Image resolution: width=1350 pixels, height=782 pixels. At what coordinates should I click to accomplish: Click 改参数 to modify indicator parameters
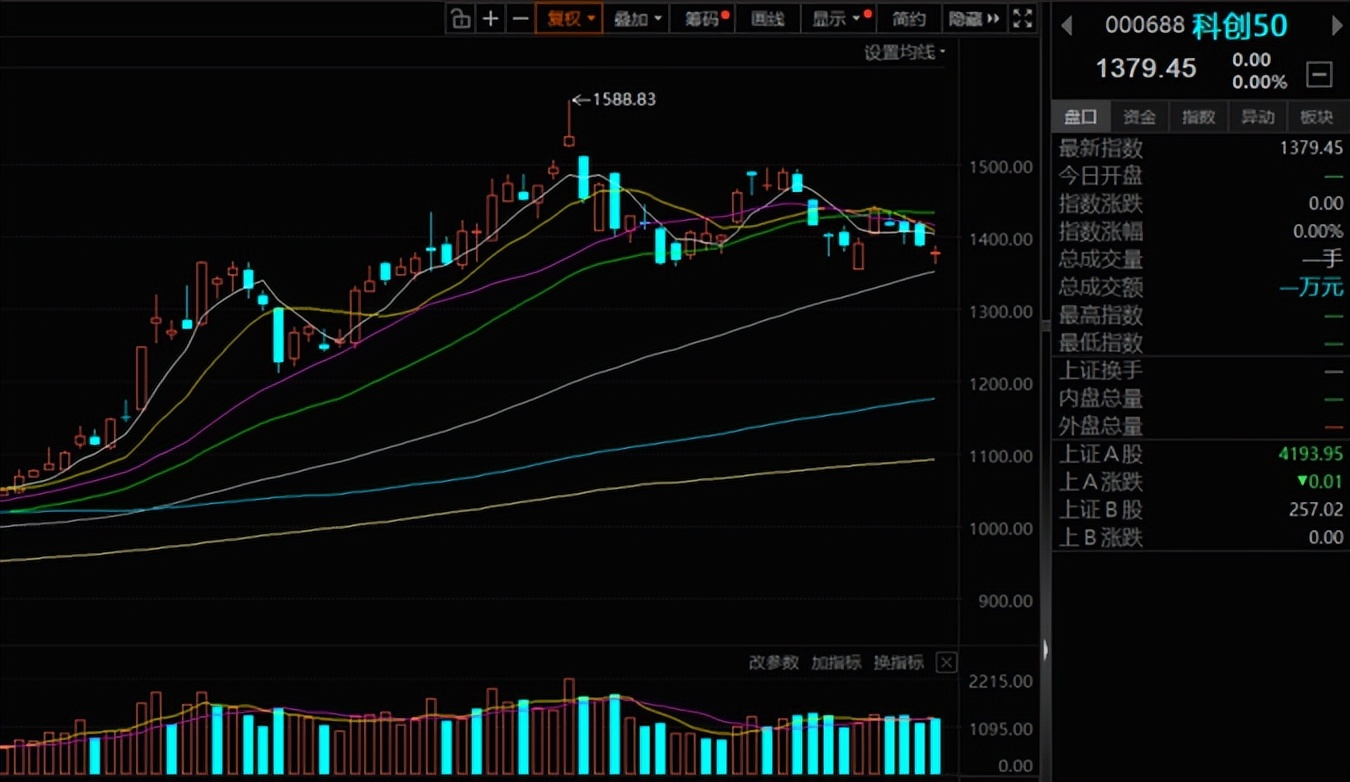click(x=774, y=662)
